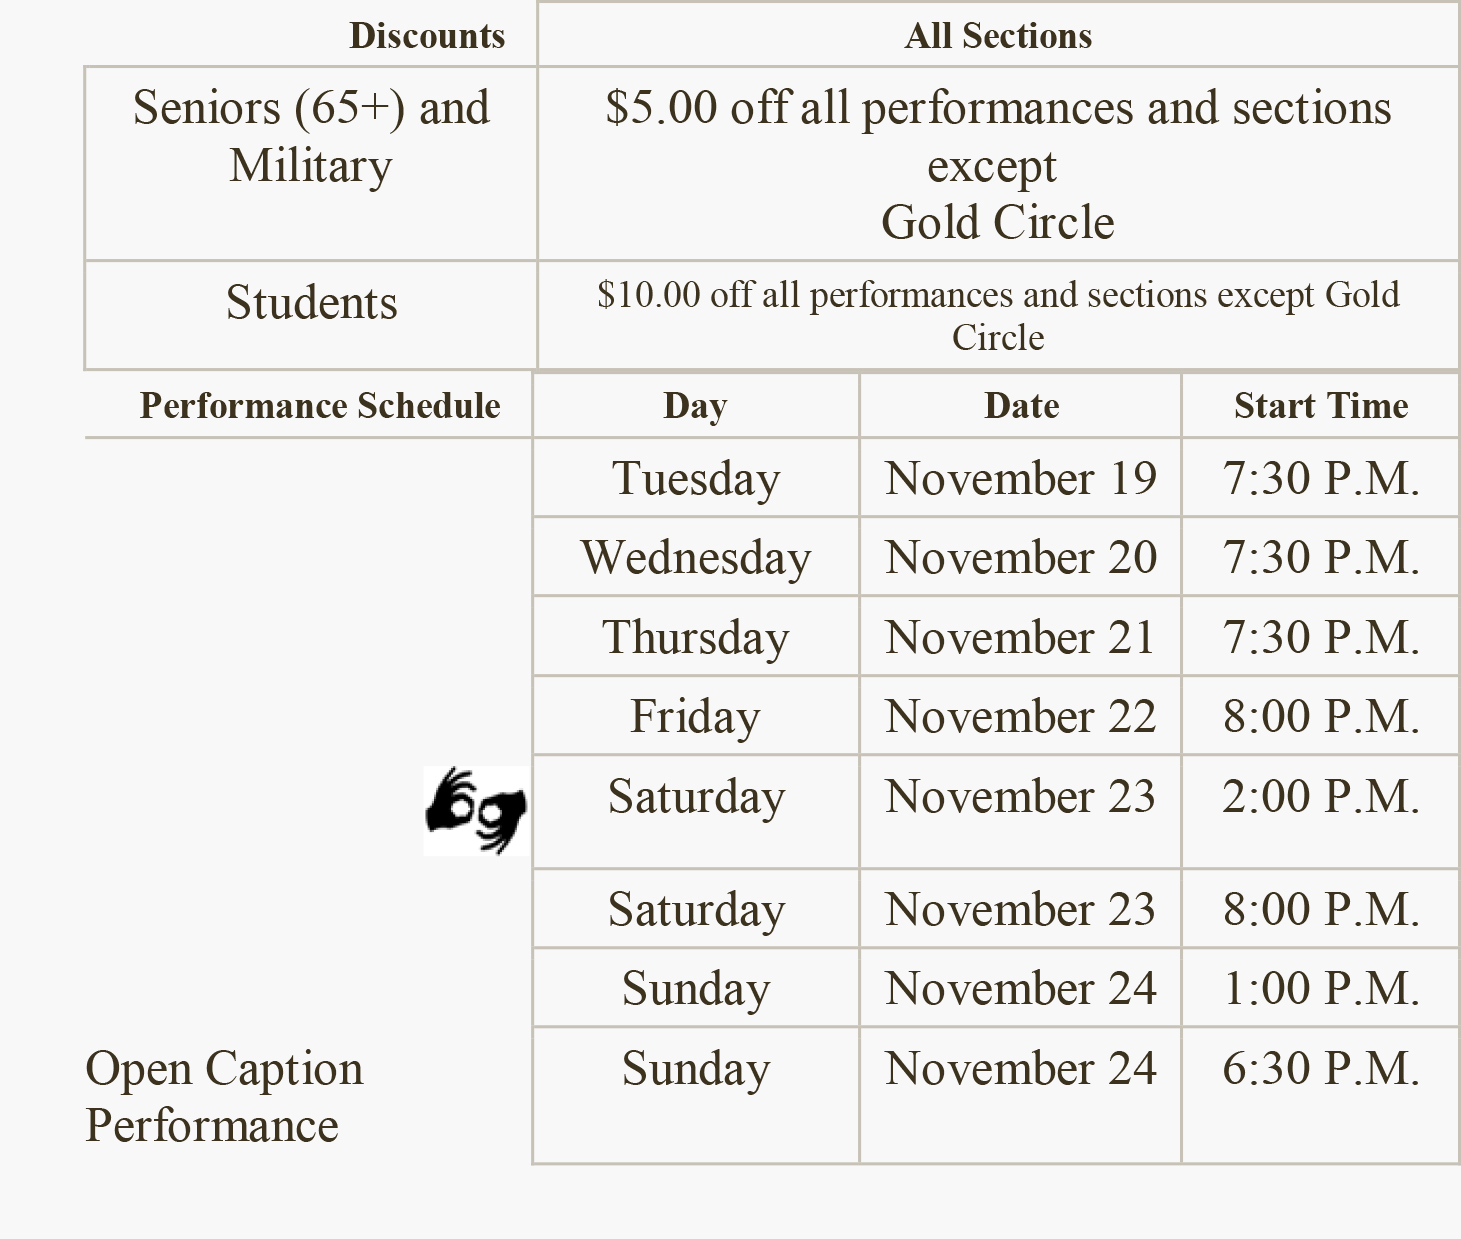1461x1239 pixels.
Task: Select the November 22 date cell
Action: click(x=1020, y=716)
